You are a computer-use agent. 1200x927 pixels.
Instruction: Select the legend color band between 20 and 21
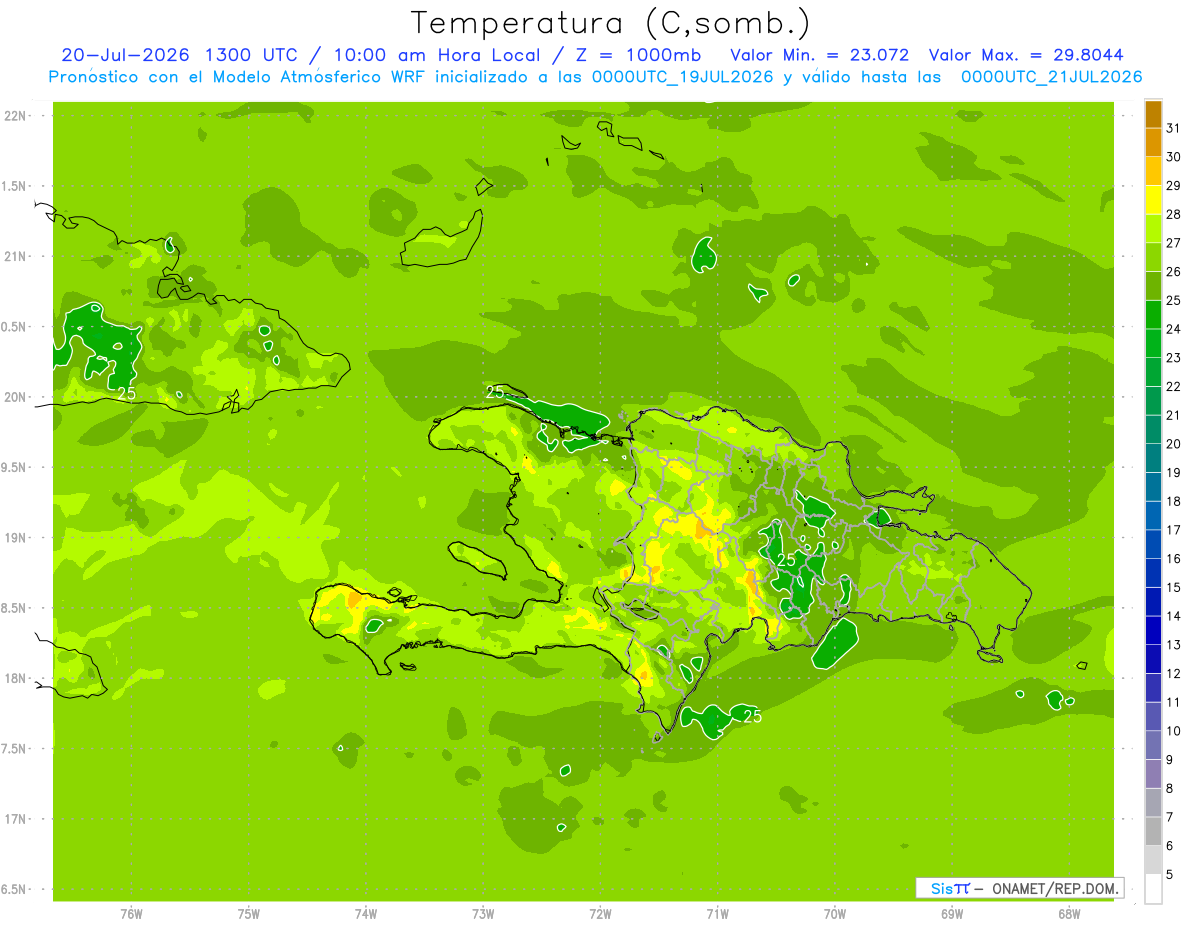[x=1153, y=429]
